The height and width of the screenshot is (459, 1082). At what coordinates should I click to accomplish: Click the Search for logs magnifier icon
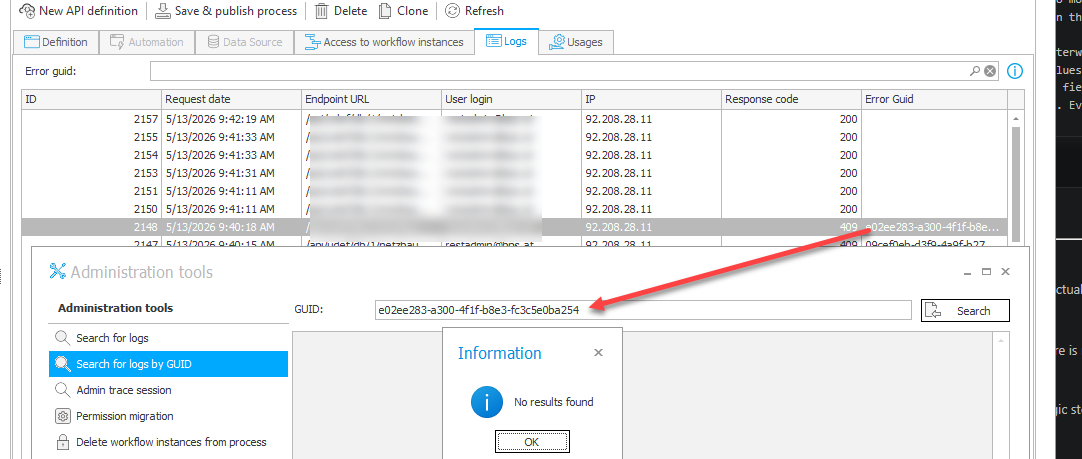click(x=63, y=338)
